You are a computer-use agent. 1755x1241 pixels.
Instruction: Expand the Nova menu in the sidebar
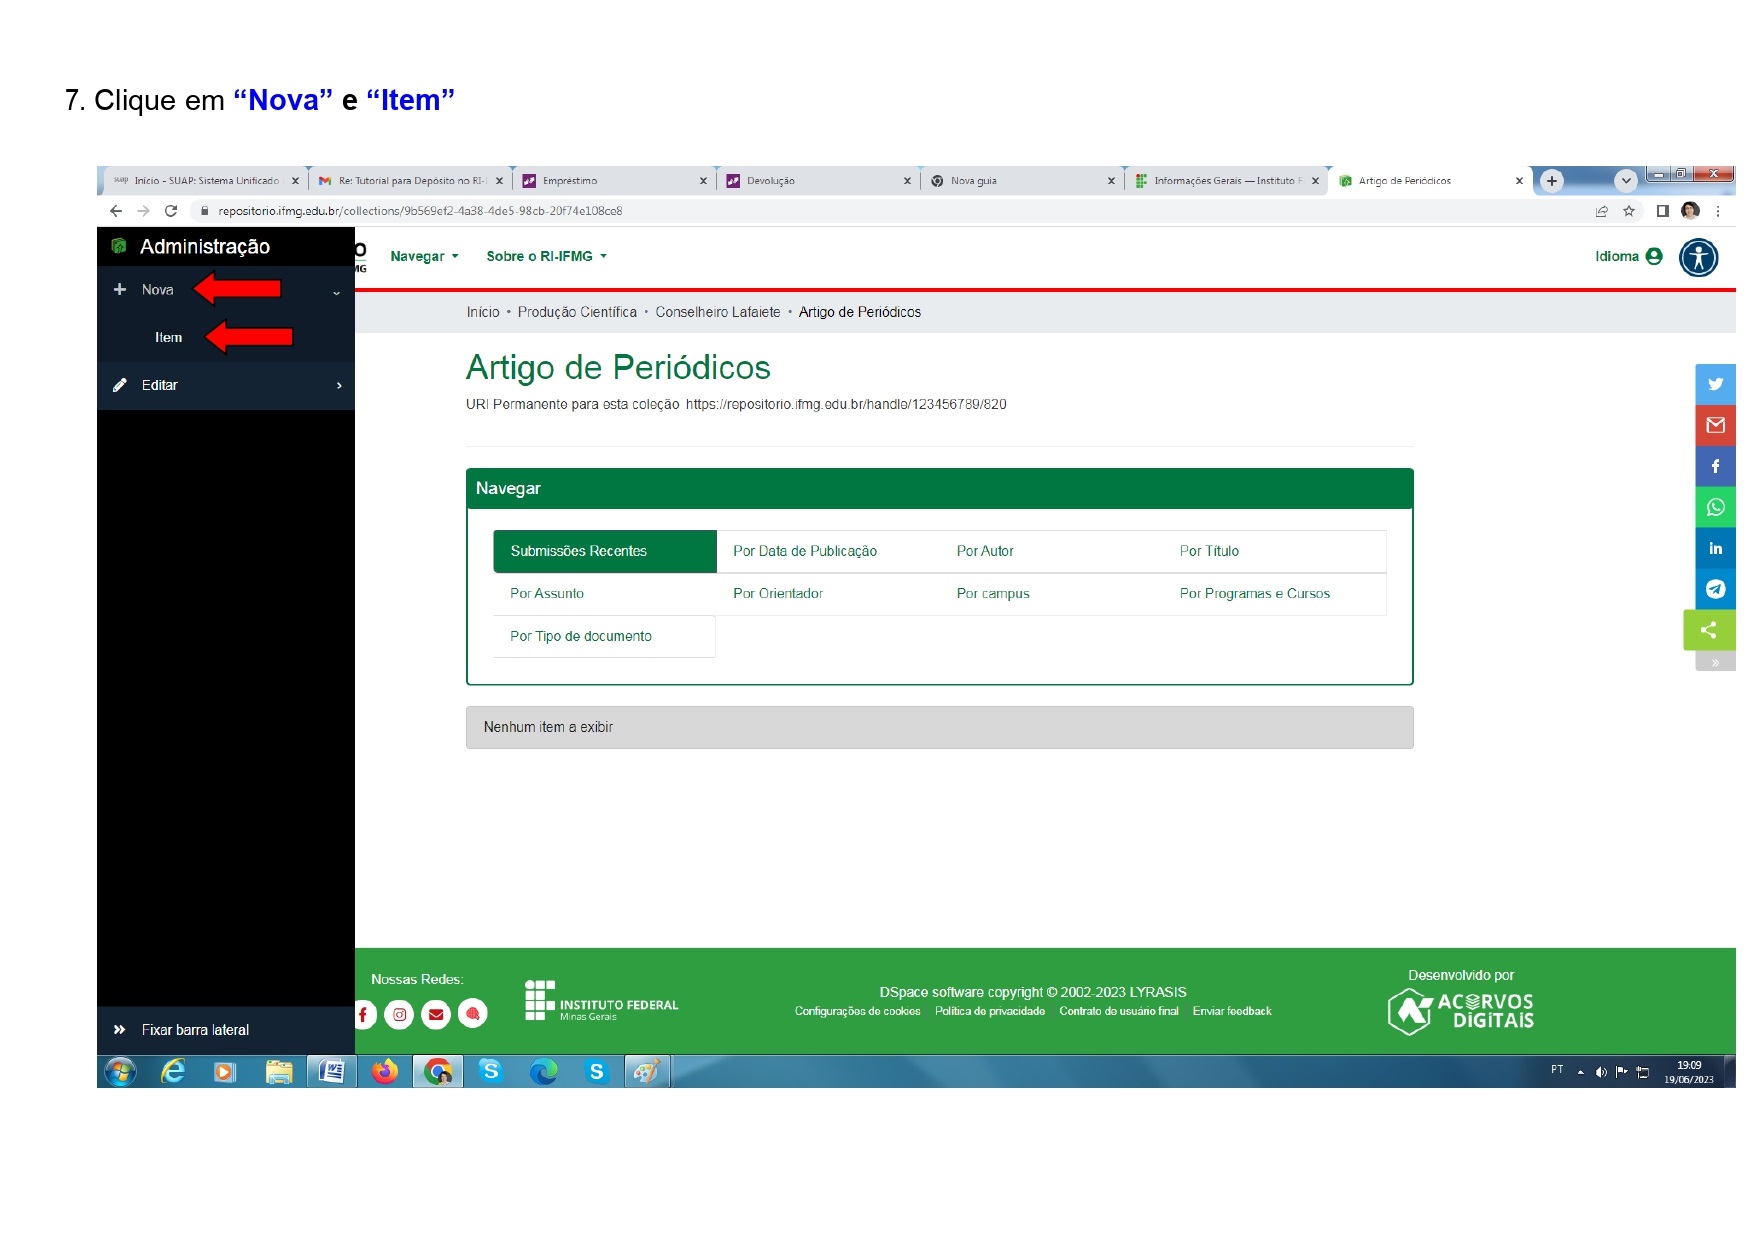[157, 290]
